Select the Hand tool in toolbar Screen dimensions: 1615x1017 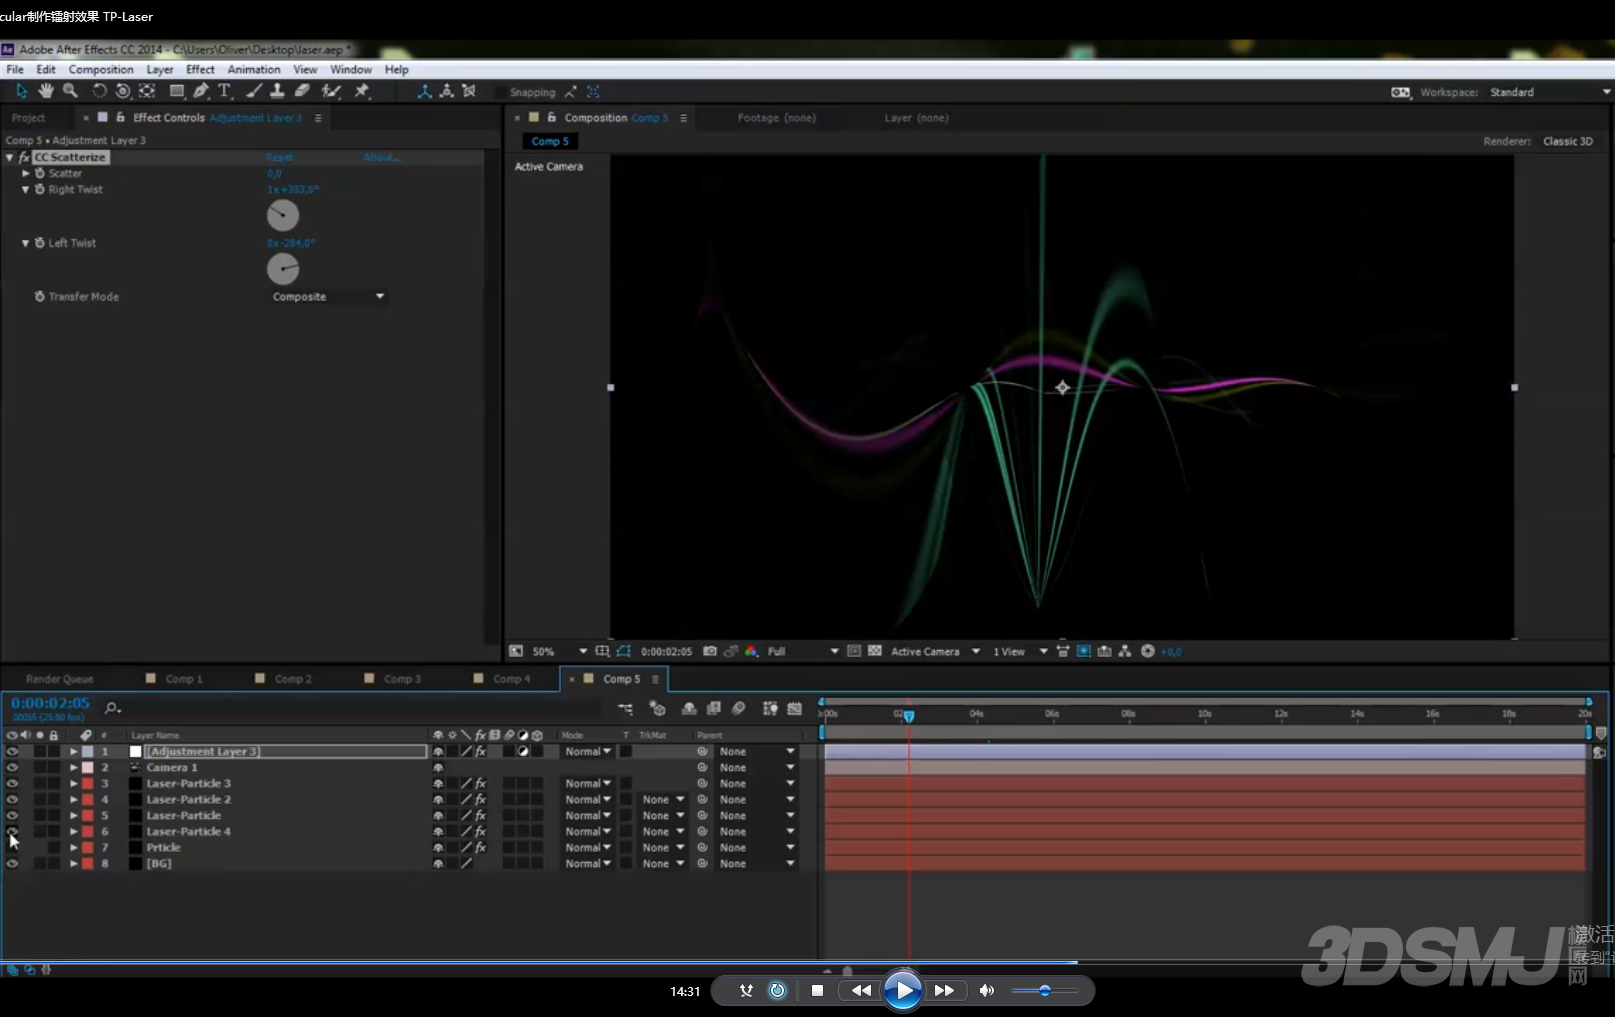click(45, 91)
